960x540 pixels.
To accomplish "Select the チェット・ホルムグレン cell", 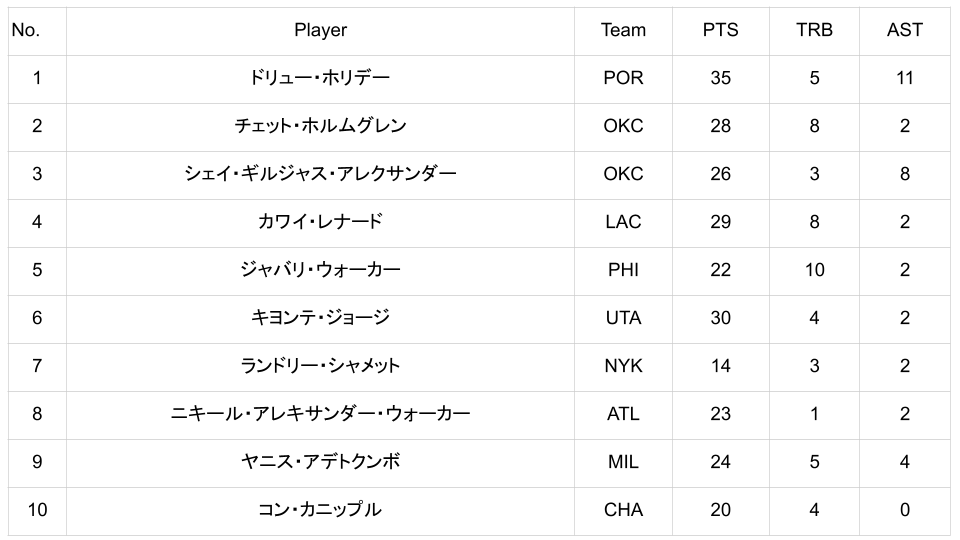I will tap(320, 126).
